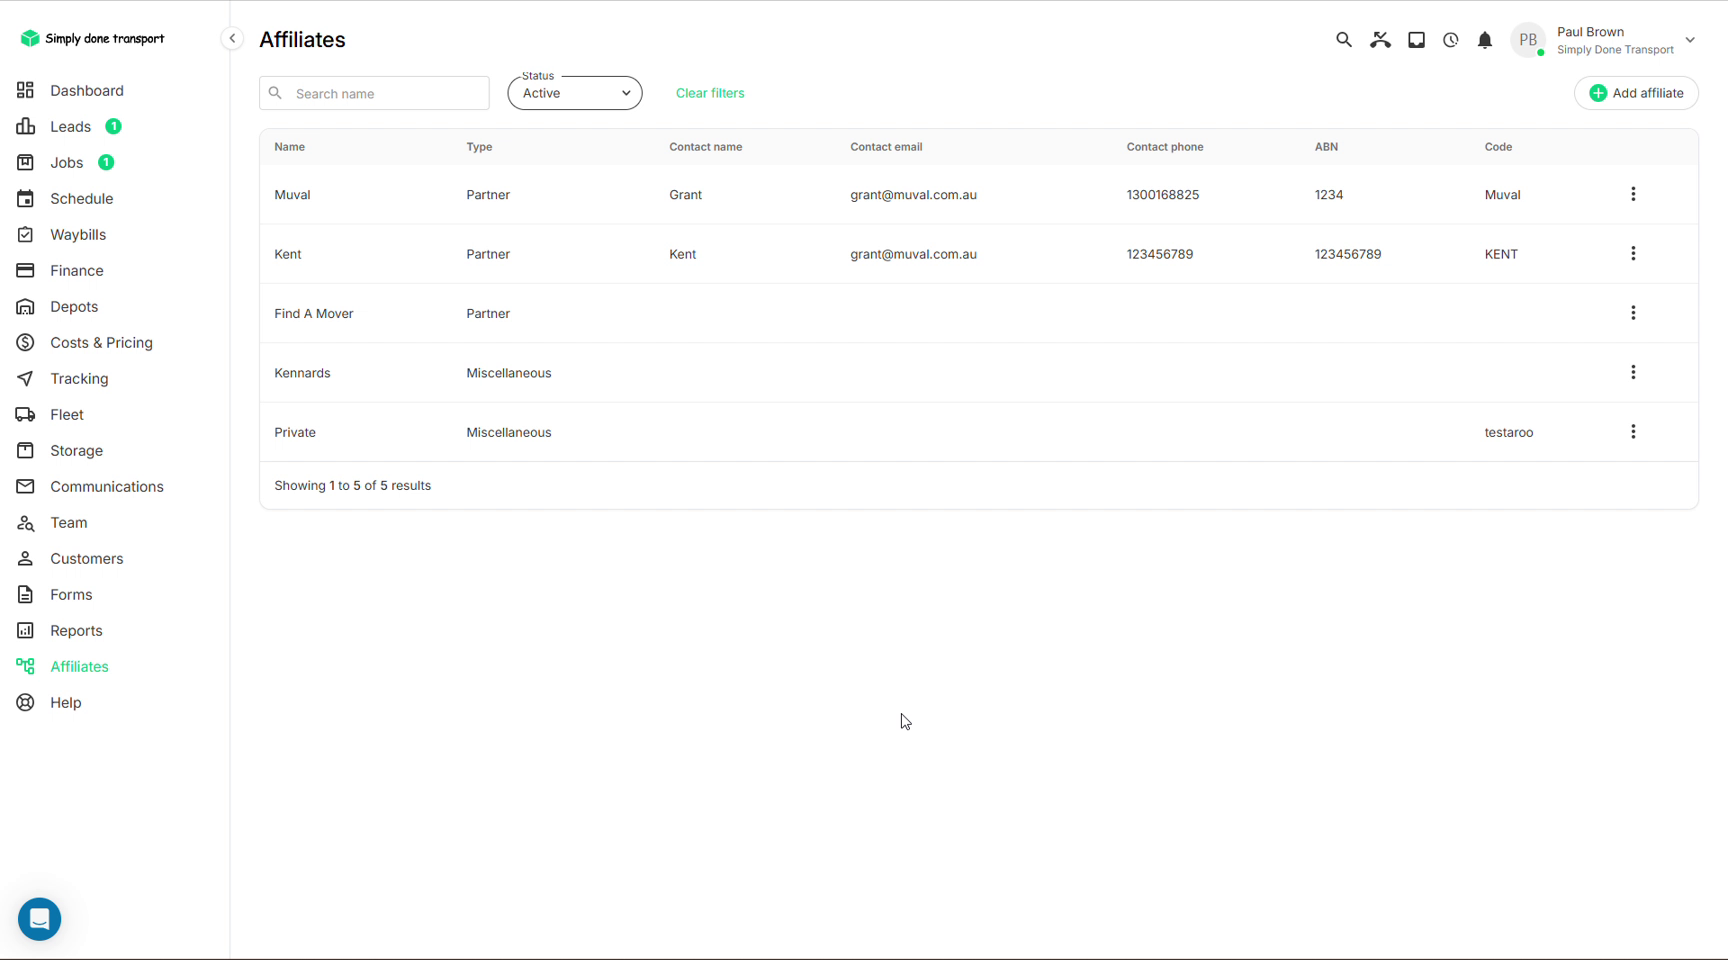Viewport: 1728px width, 960px height.
Task: Open Tracking in sidebar
Action: click(79, 378)
